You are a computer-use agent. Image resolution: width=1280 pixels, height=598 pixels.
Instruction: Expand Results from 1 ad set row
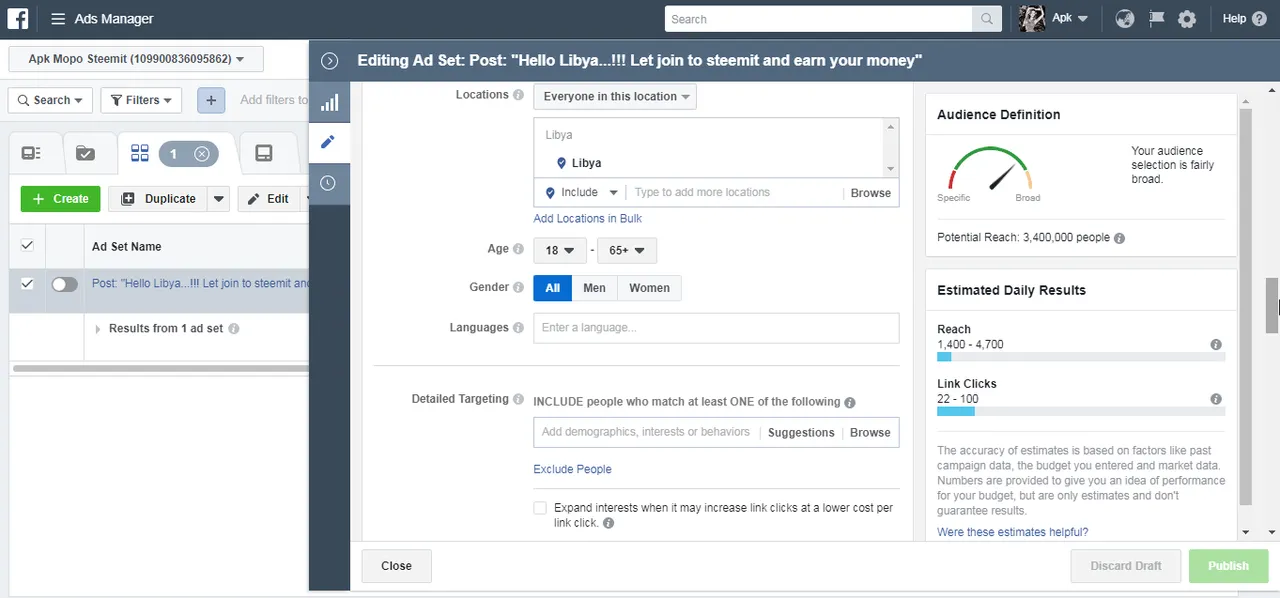pyautogui.click(x=98, y=329)
